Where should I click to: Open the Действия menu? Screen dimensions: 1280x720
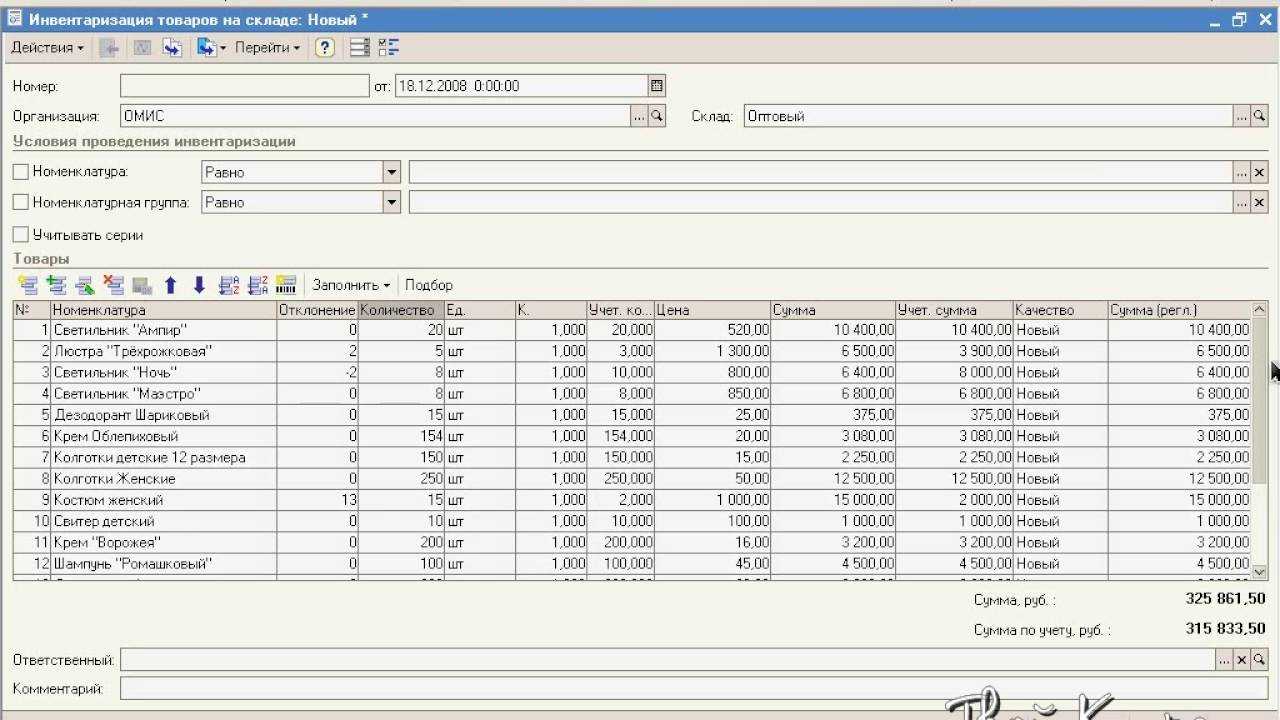[47, 47]
